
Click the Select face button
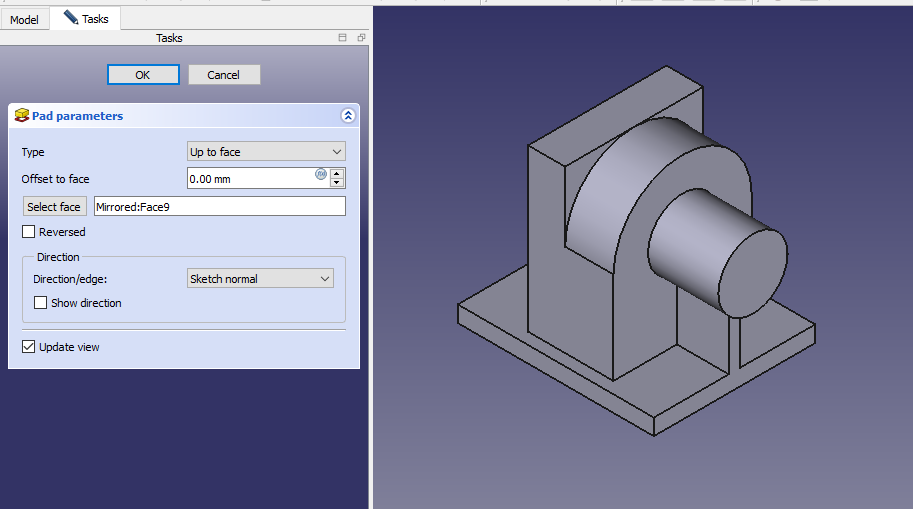54,207
